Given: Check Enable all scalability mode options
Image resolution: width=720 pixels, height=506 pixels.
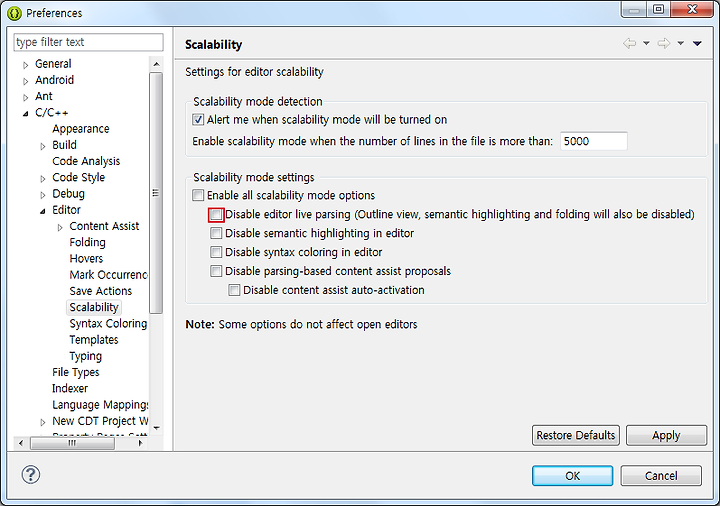Looking at the screenshot, I should tap(198, 195).
